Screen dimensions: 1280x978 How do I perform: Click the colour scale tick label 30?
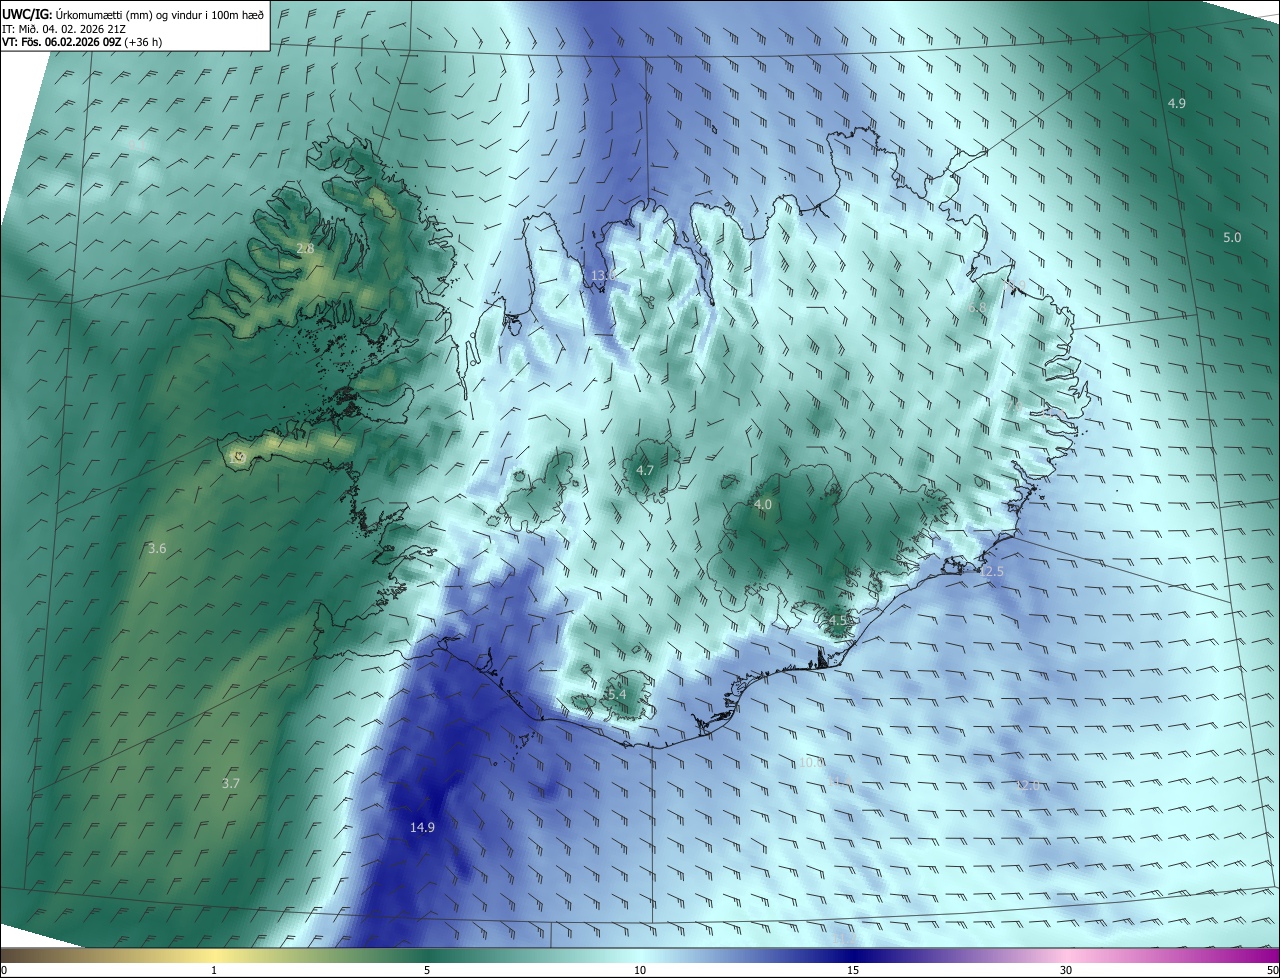(x=1066, y=970)
